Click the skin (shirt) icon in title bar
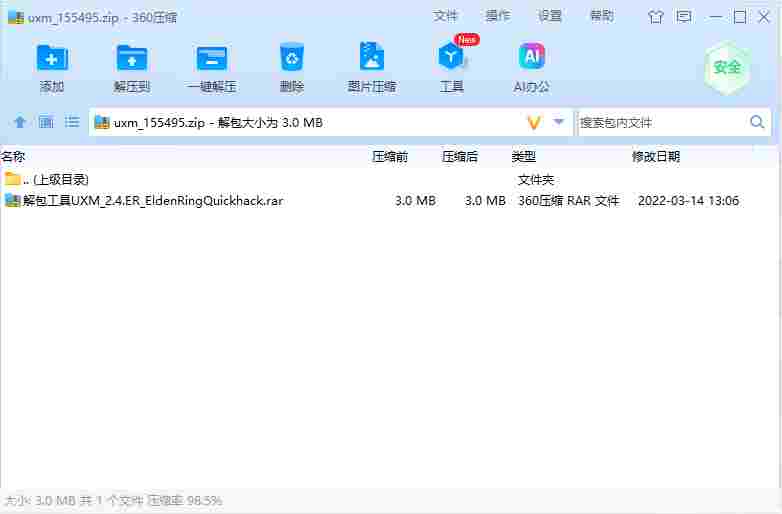The image size is (782, 514). coord(656,17)
